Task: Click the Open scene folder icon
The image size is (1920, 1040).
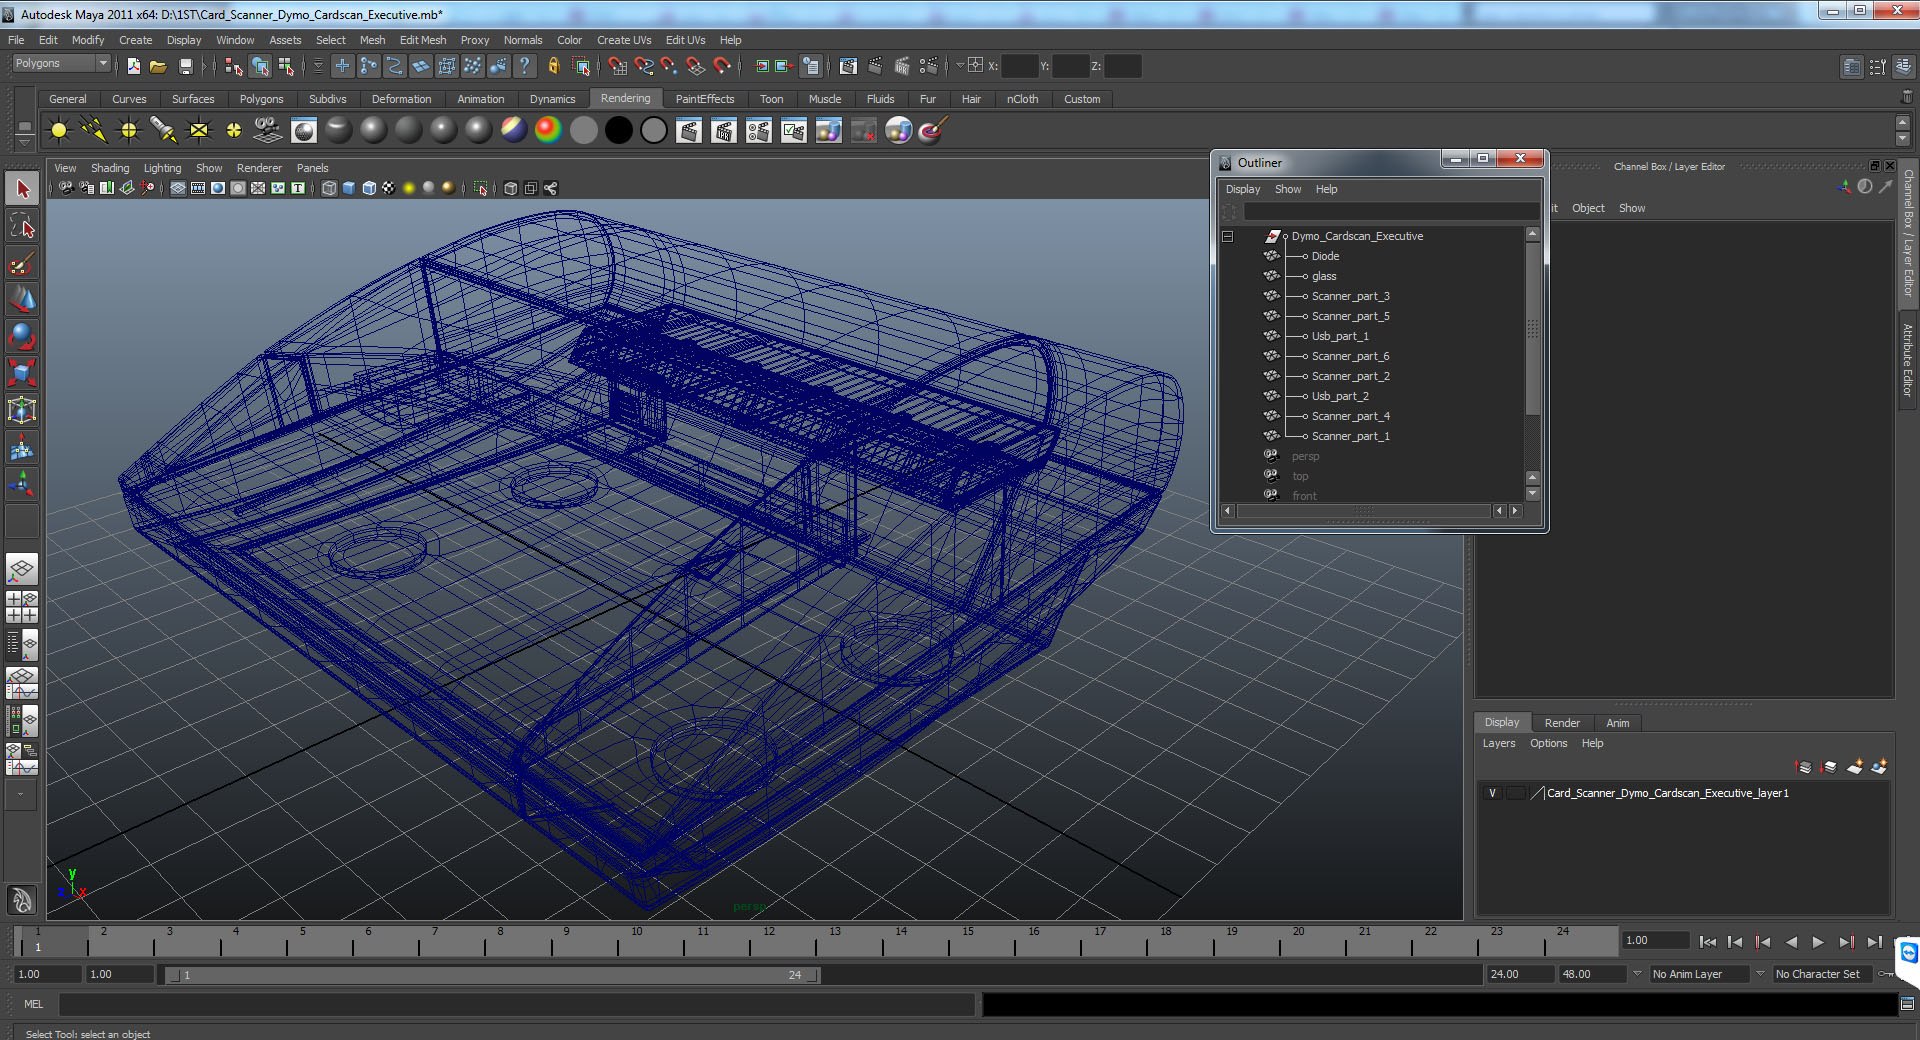Action: click(158, 66)
